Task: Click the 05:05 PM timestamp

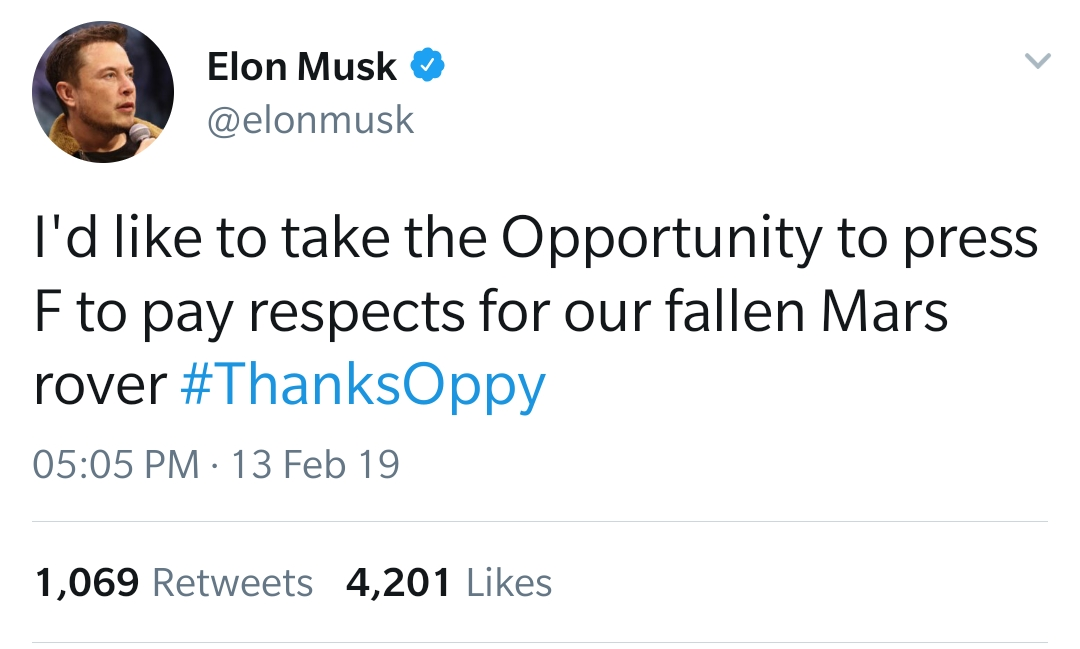Action: point(116,464)
